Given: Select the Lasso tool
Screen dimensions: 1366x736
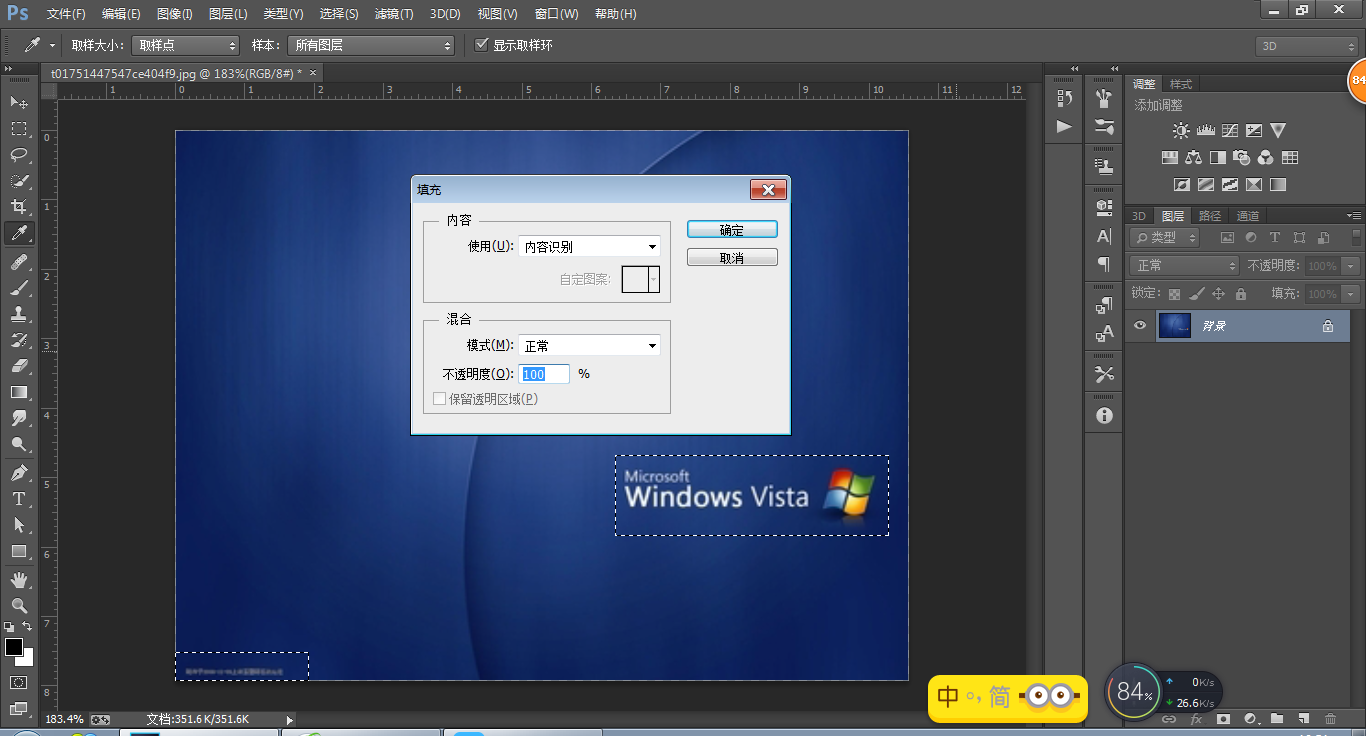Looking at the screenshot, I should pyautogui.click(x=19, y=155).
